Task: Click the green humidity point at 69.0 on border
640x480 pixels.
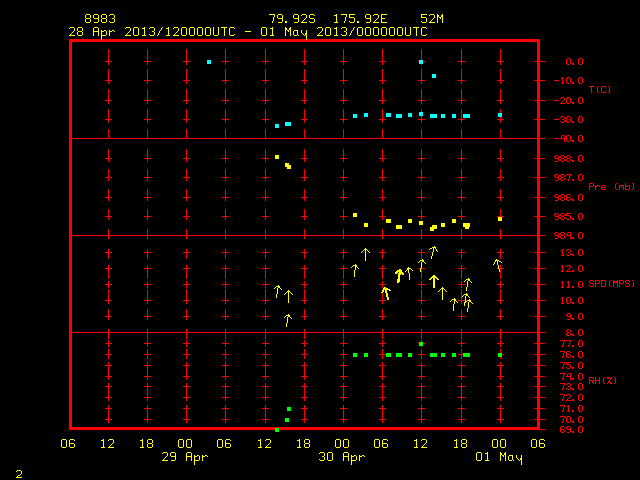Action: click(277, 430)
